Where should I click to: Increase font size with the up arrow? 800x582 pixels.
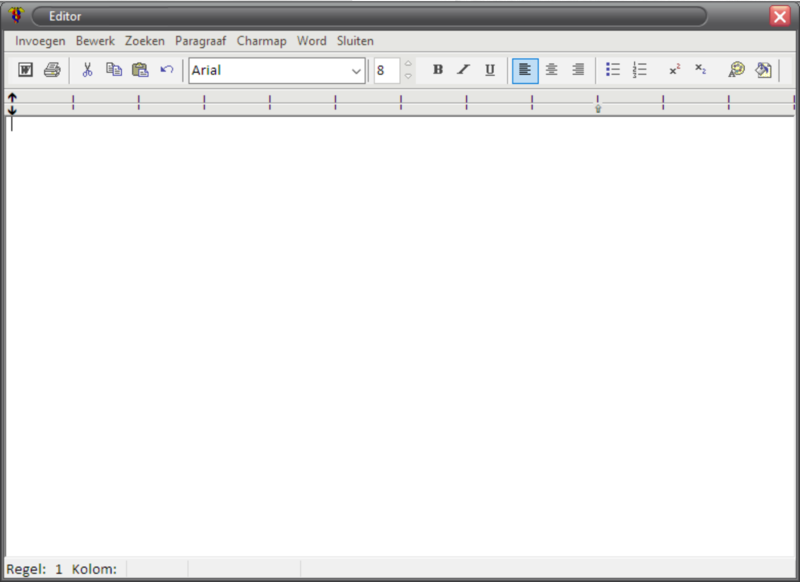click(x=408, y=64)
